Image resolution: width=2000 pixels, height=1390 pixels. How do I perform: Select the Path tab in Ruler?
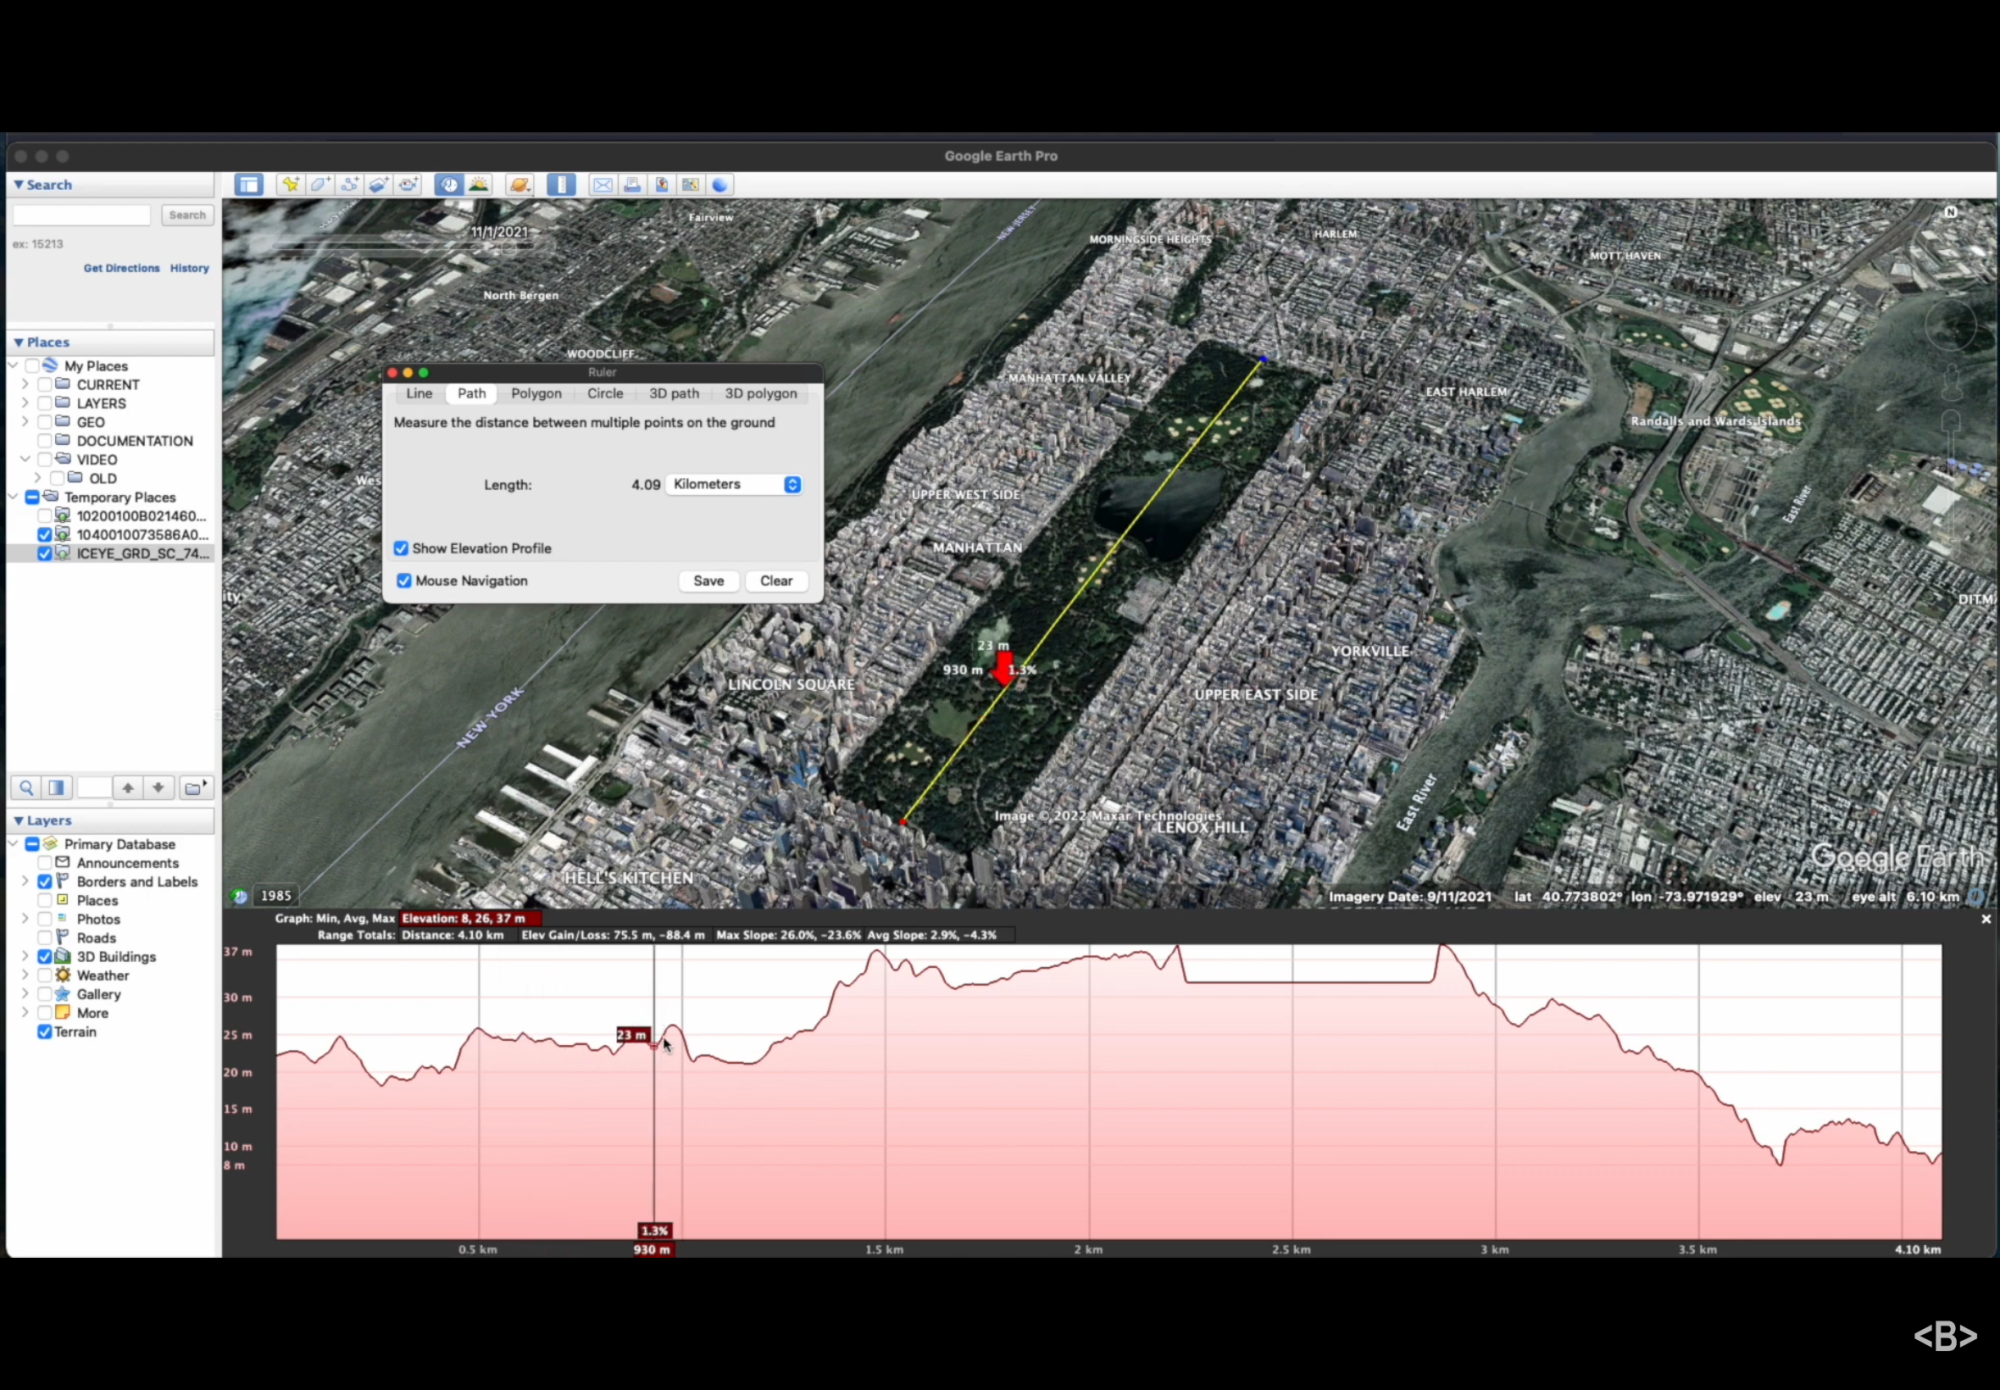472,394
